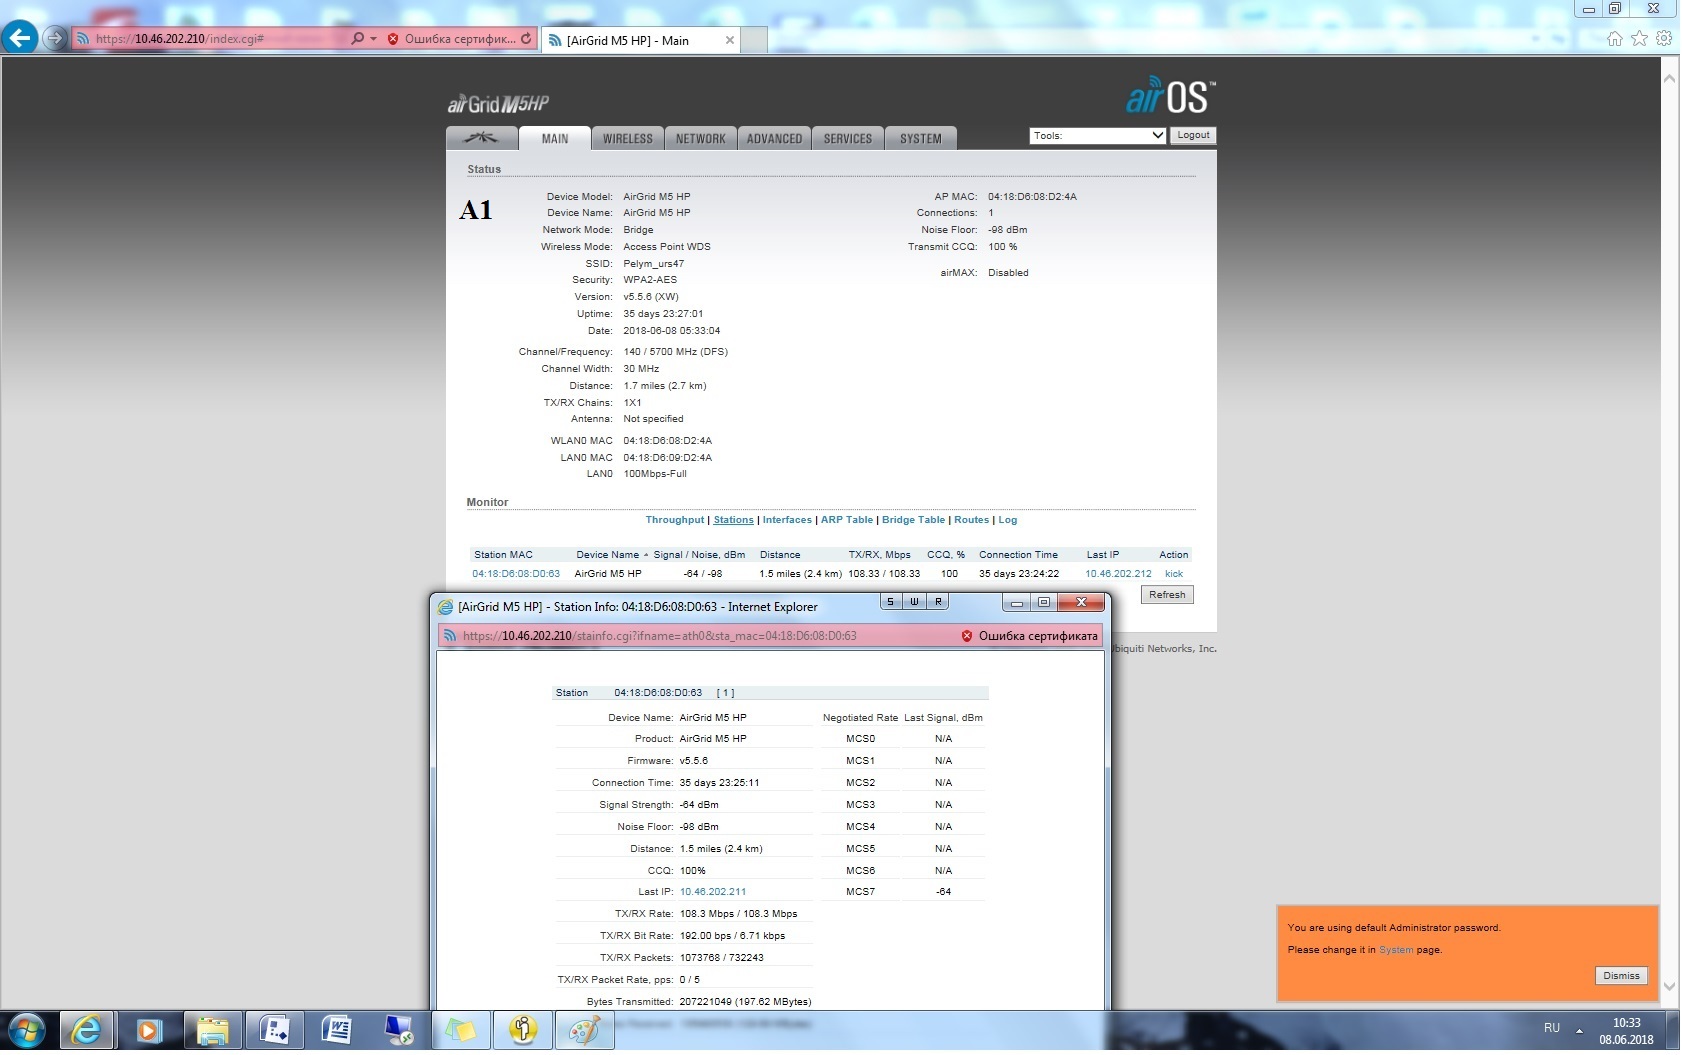
Task: Kick the connected station
Action: (1174, 574)
